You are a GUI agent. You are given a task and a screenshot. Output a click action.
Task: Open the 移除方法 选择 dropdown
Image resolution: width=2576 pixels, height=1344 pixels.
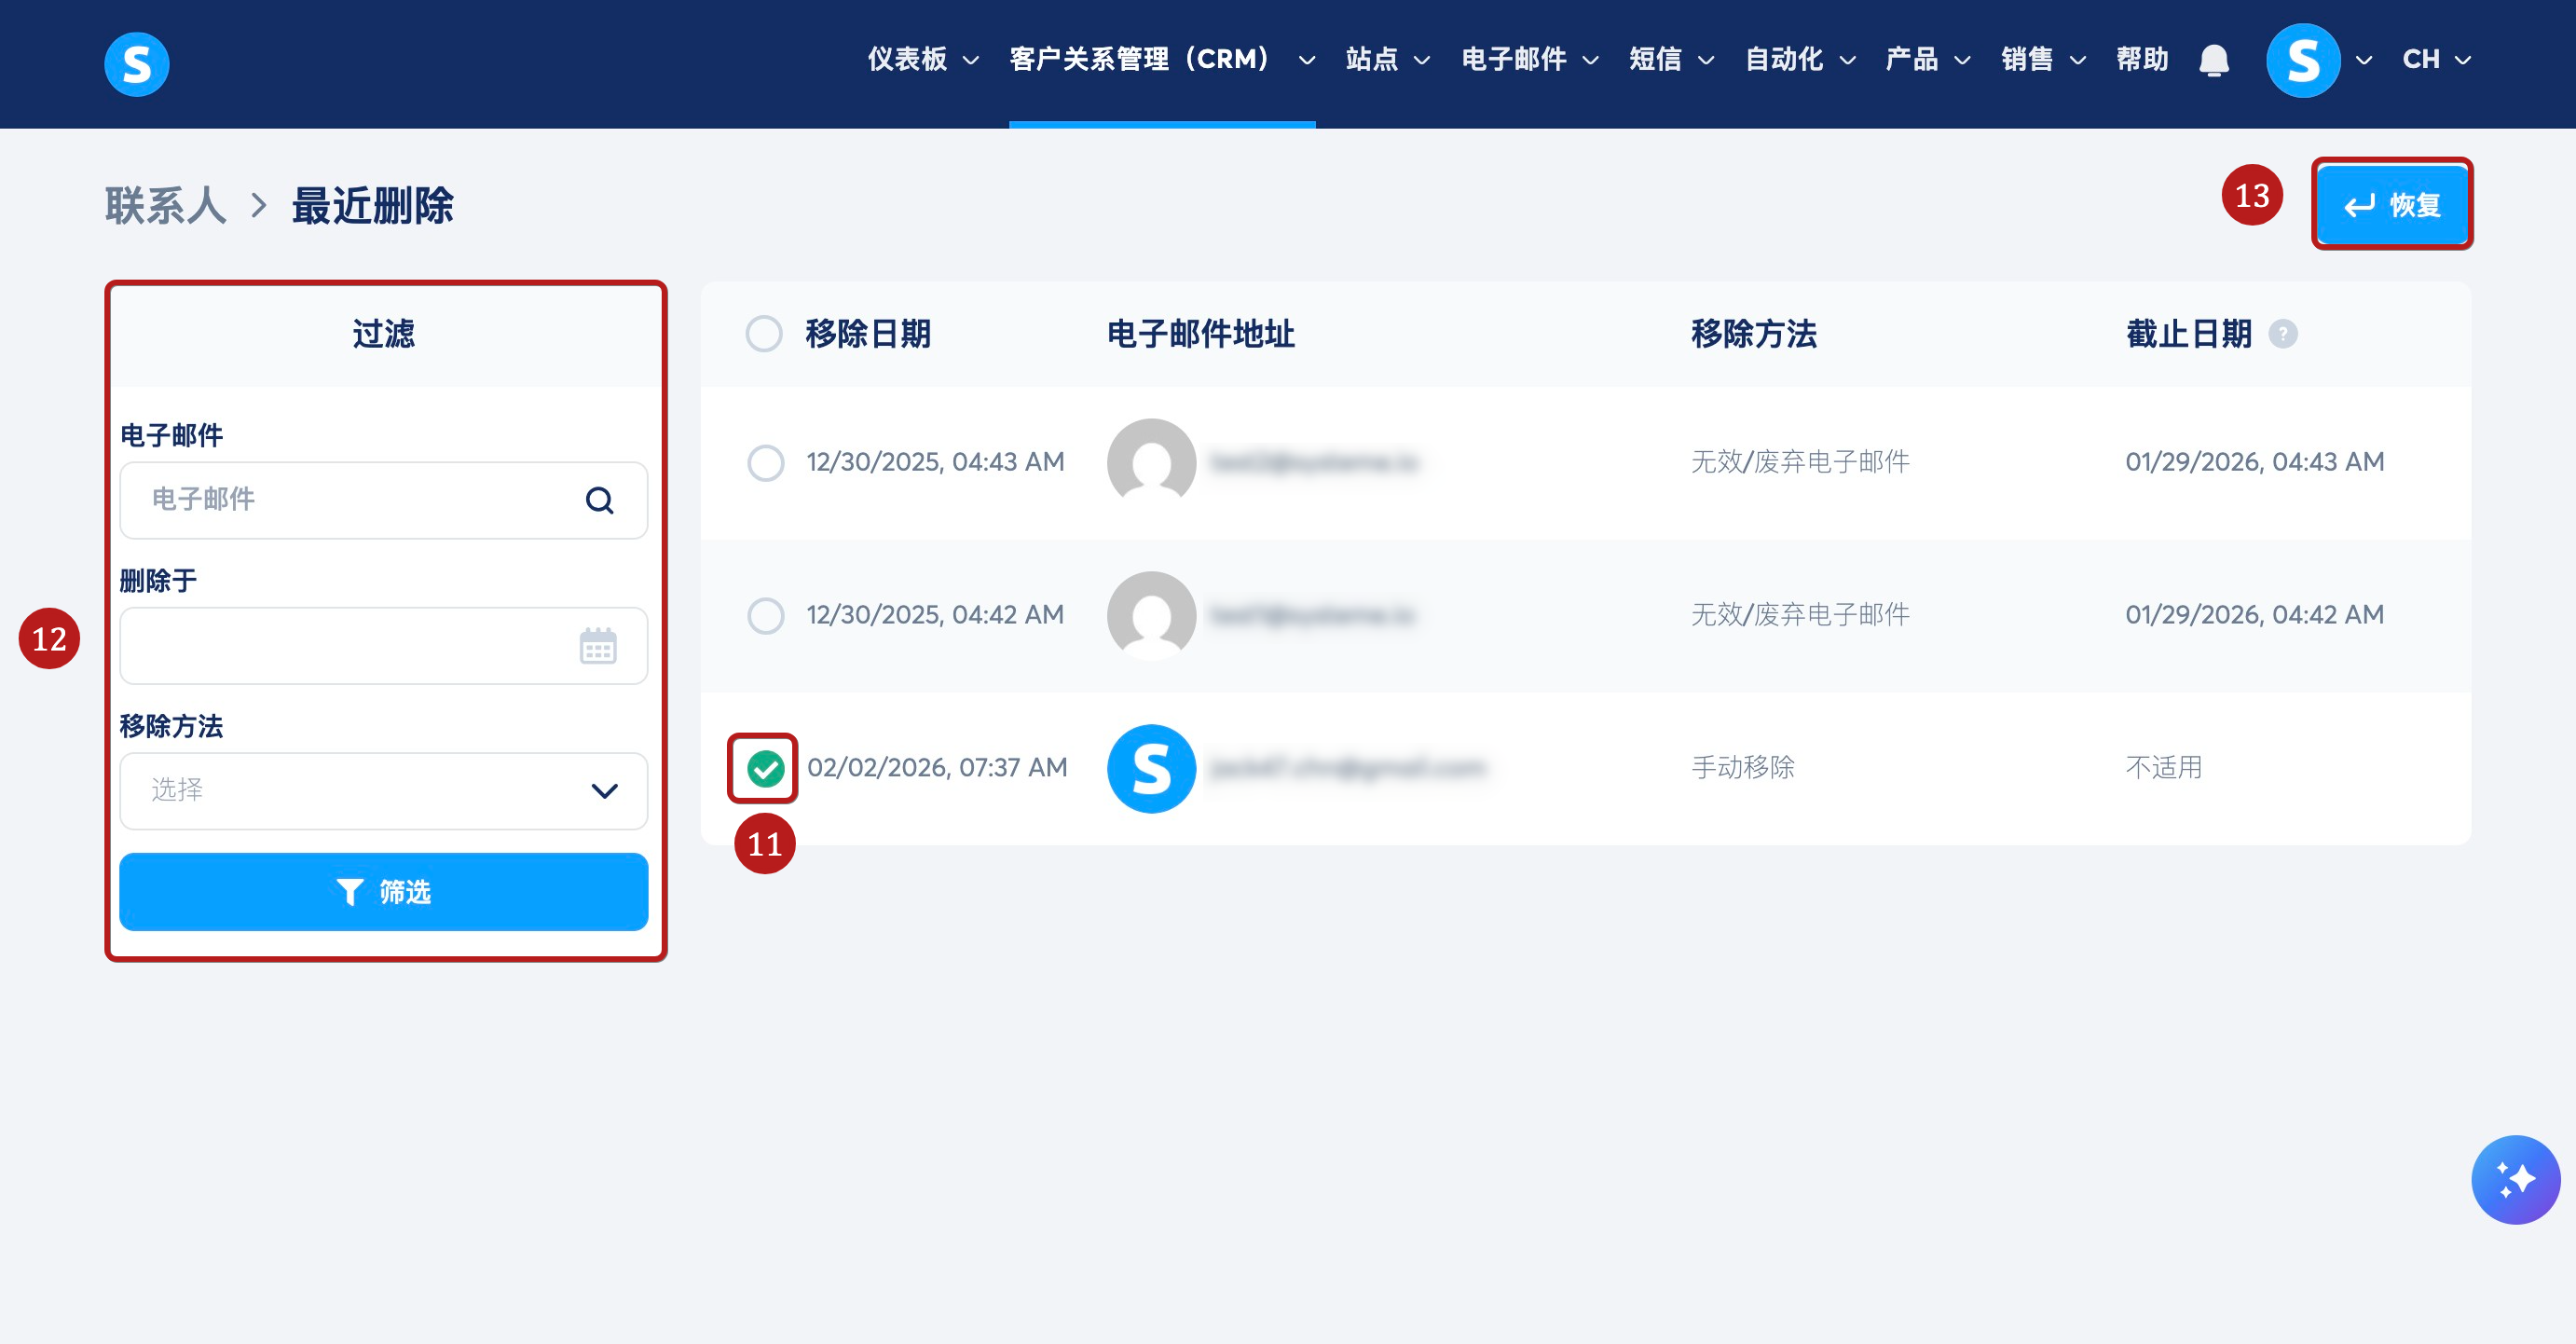click(x=383, y=791)
